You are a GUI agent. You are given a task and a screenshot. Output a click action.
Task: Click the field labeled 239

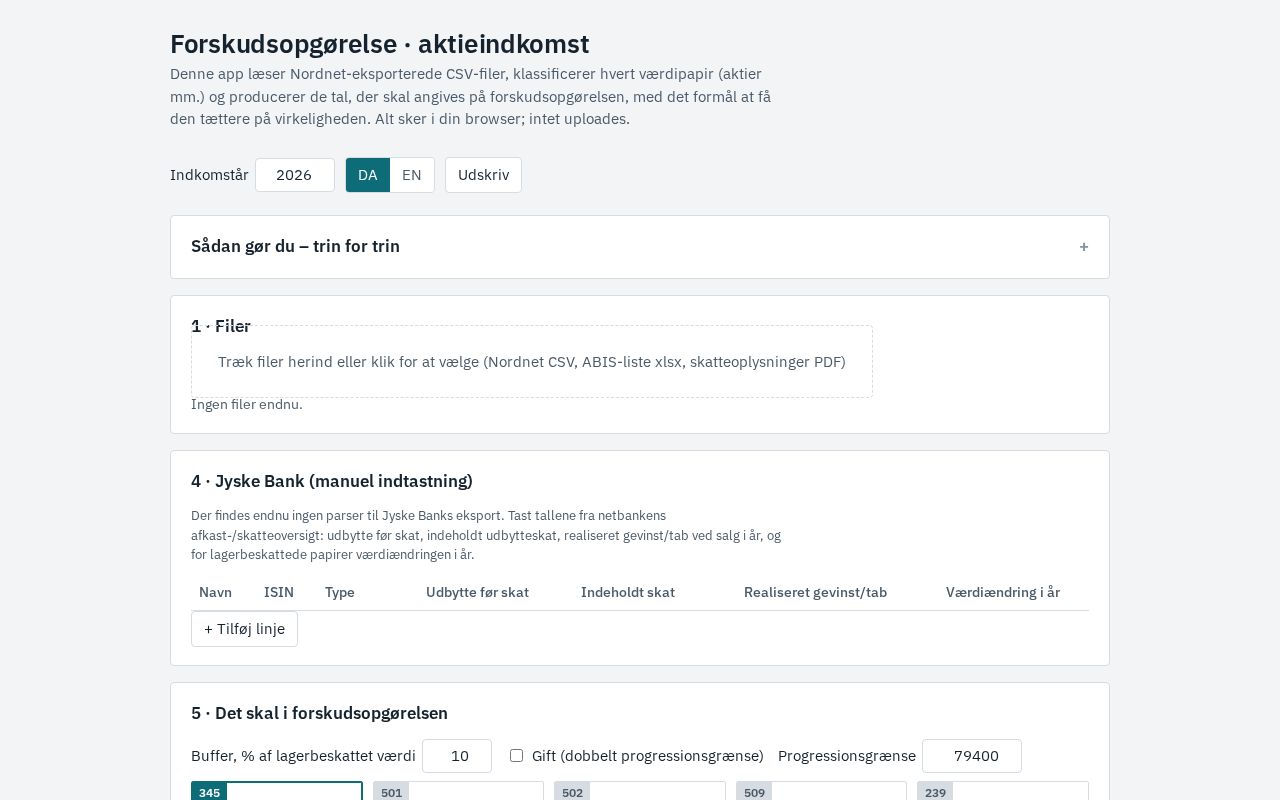1003,791
